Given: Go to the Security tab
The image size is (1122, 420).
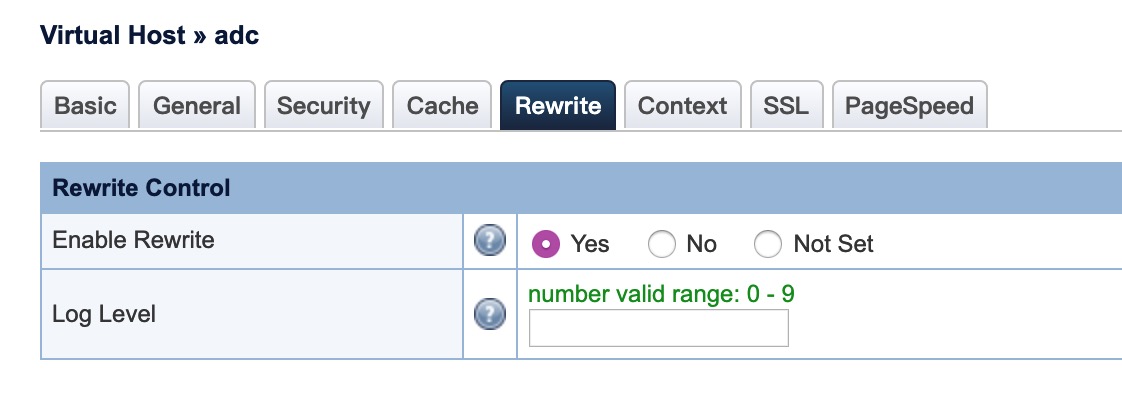Looking at the screenshot, I should tap(323, 106).
